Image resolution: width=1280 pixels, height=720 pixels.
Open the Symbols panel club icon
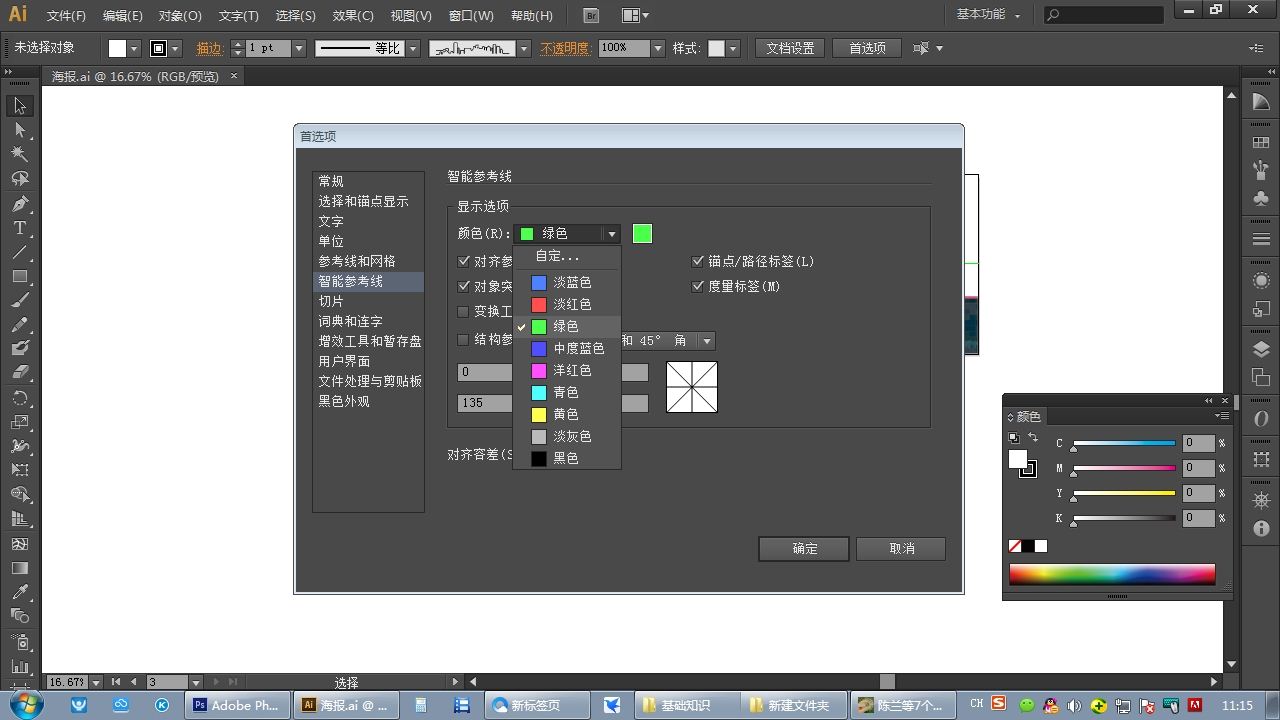point(1261,199)
